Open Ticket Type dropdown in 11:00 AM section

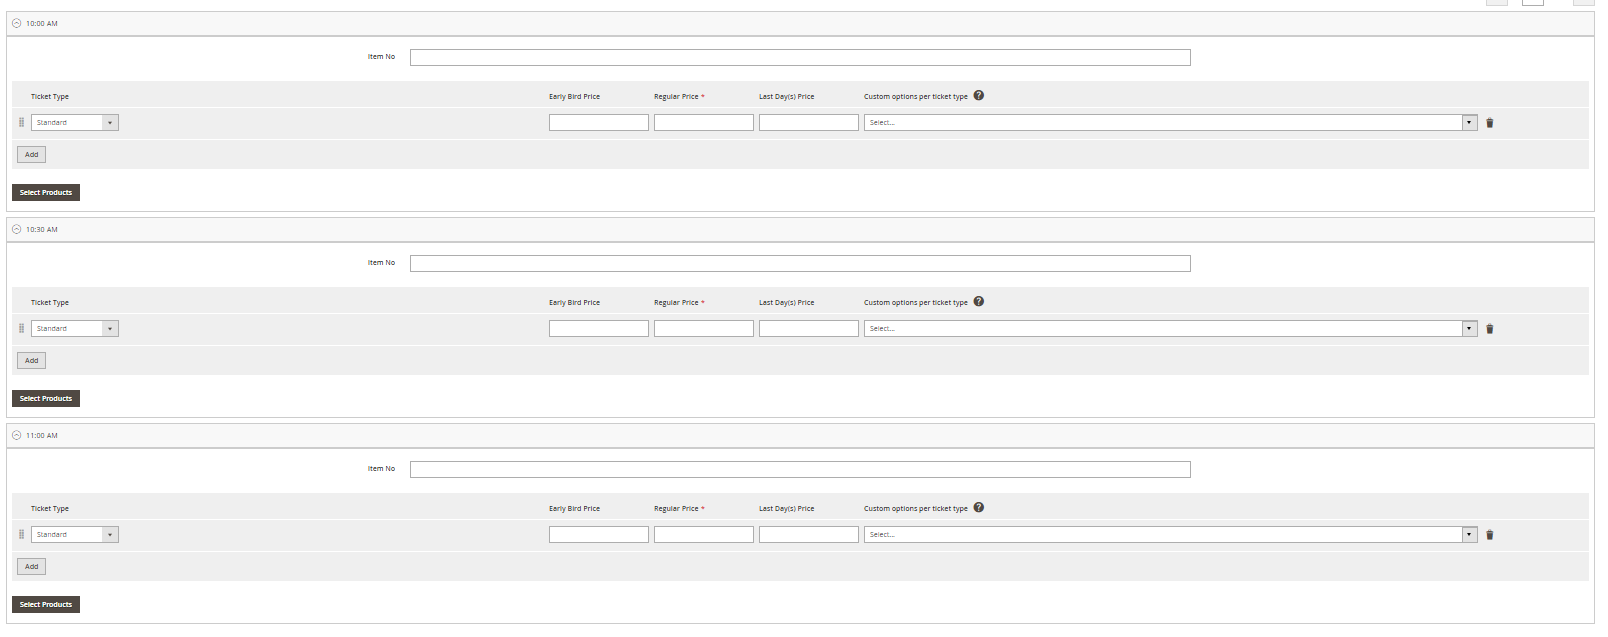[75, 535]
